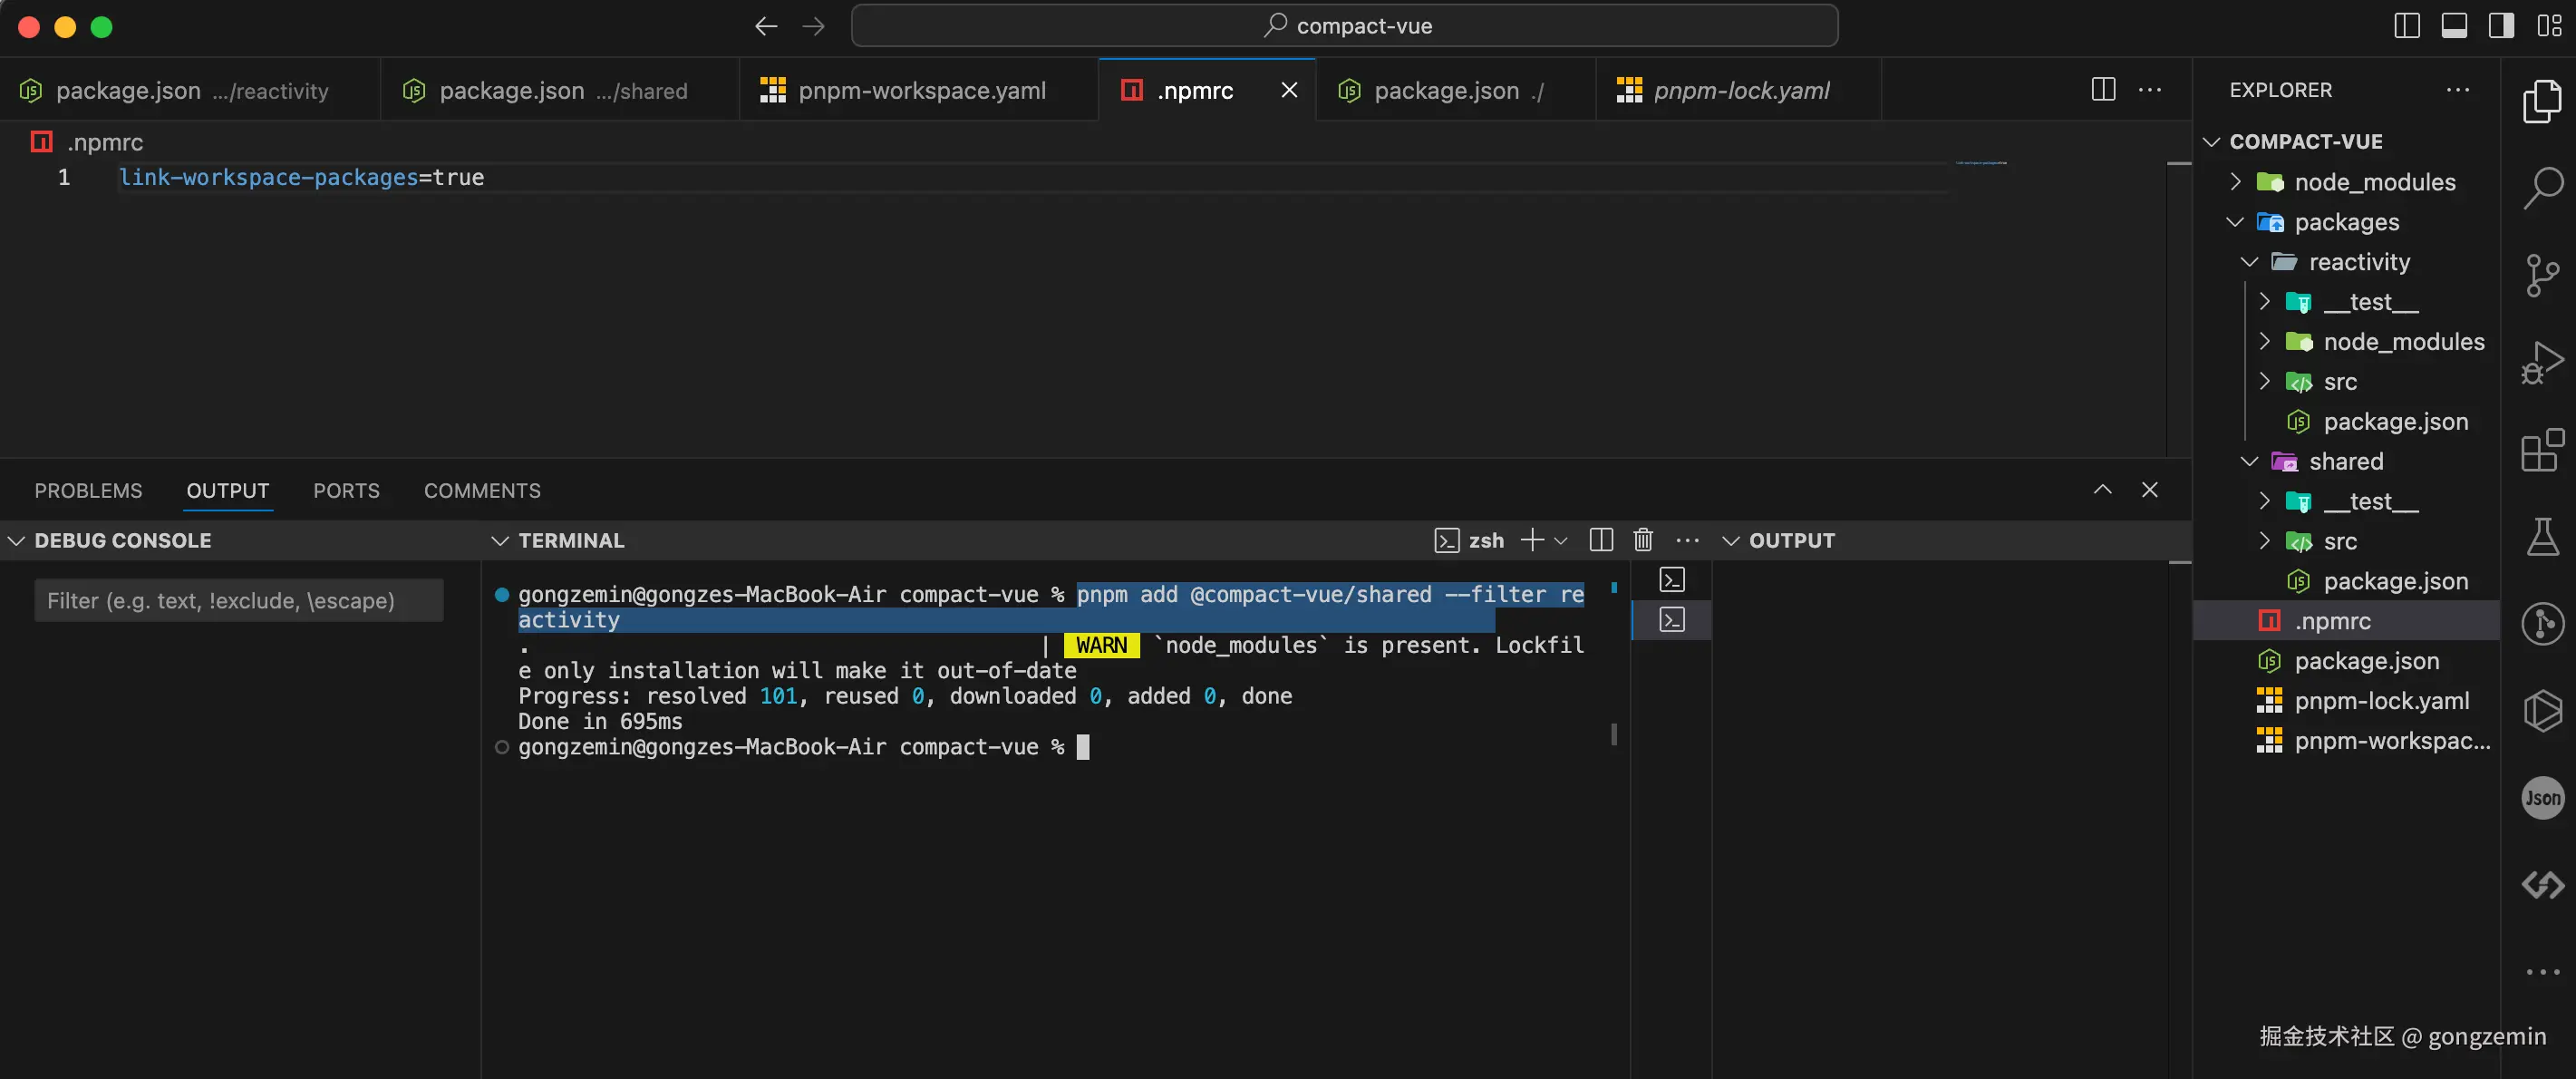Open the Run and Debug view

(2542, 362)
